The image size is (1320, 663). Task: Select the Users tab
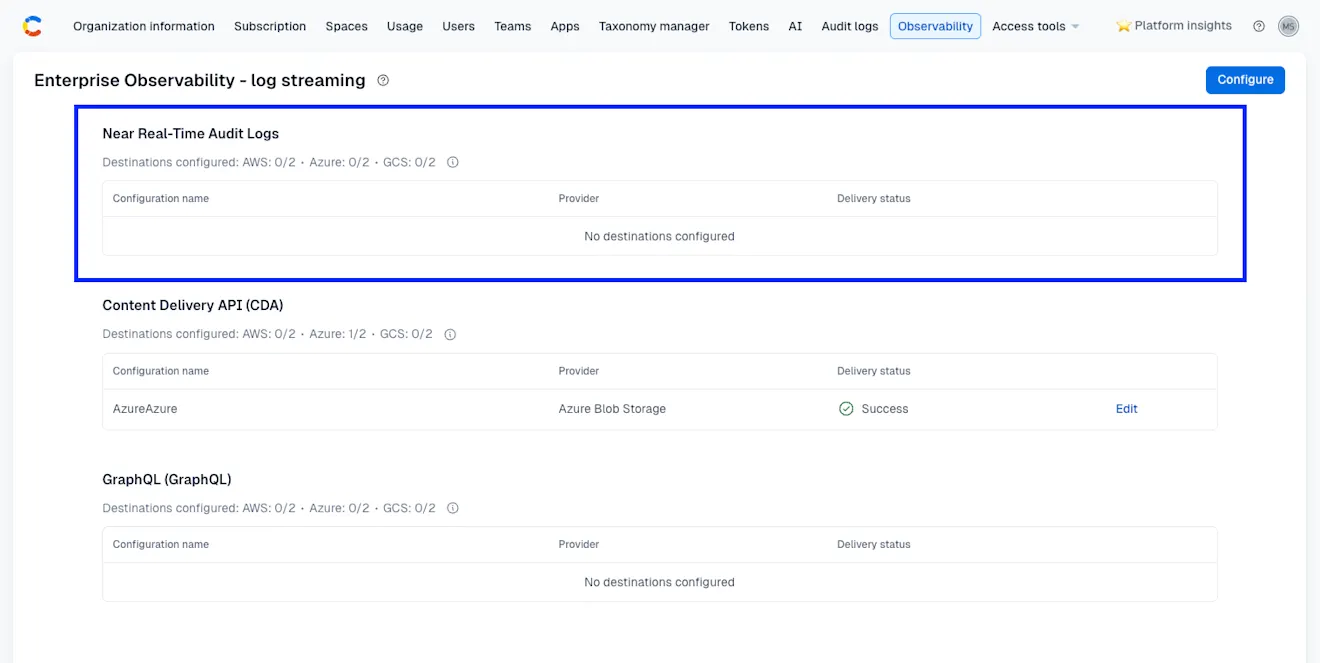[459, 26]
